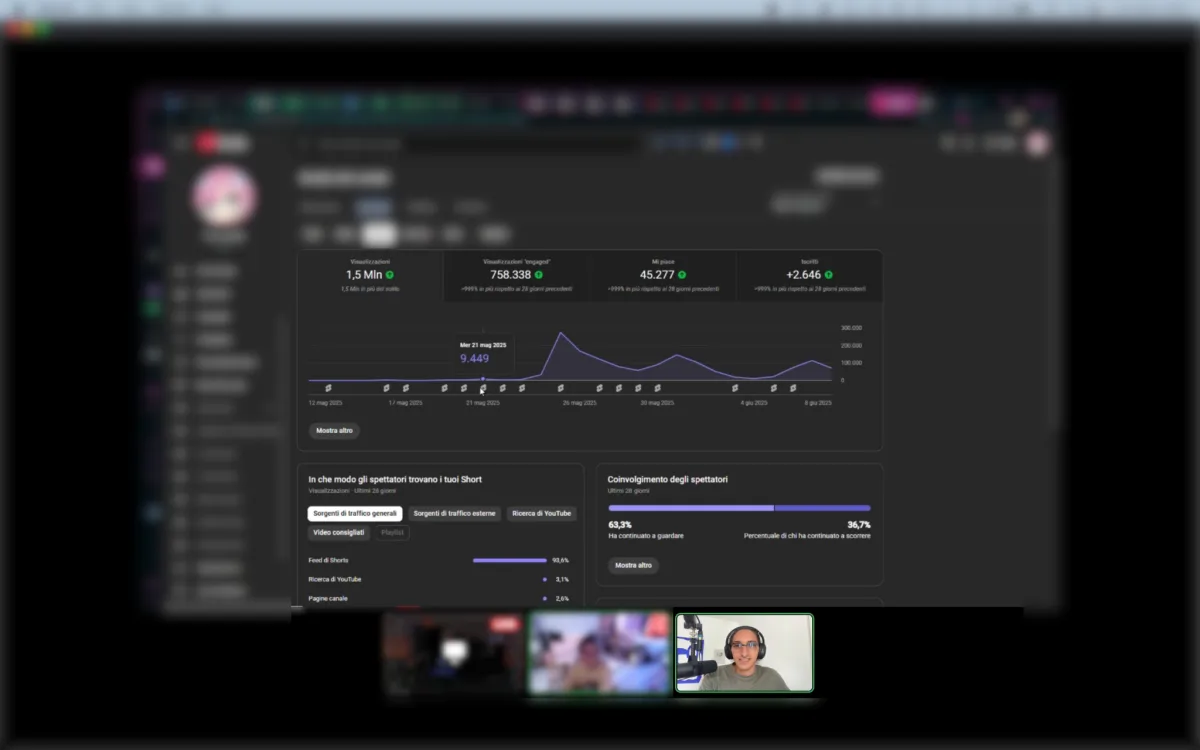The image size is (1200, 750).
Task: Click the chart peak near 26 mag 2025
Action: (x=561, y=333)
